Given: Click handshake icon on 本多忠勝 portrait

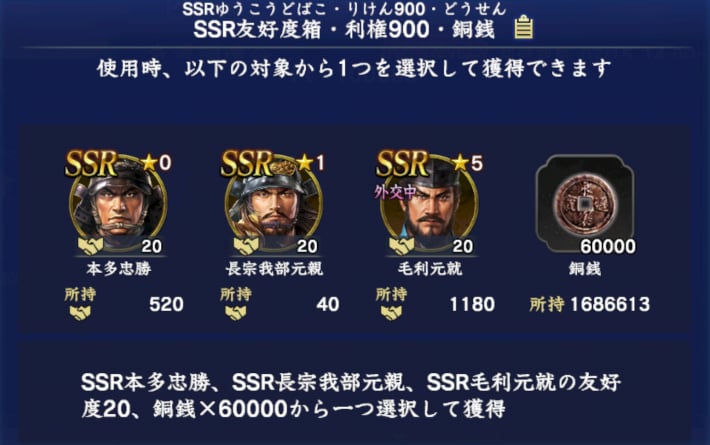Looking at the screenshot, I should click(x=91, y=246).
